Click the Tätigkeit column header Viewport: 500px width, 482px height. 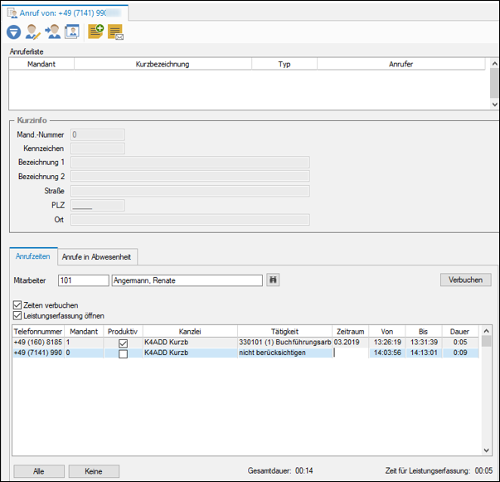pyautogui.click(x=285, y=331)
